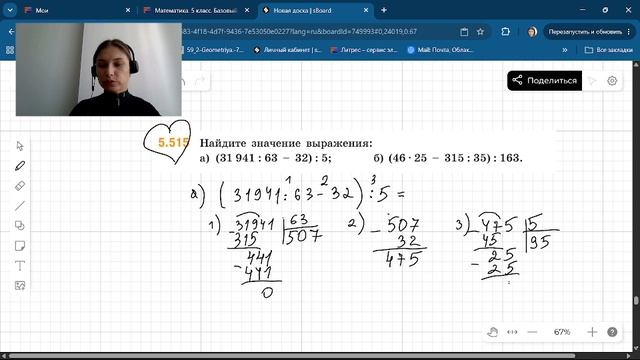The height and width of the screenshot is (360, 640).
Task: Select the line tool
Action: [x=20, y=206]
